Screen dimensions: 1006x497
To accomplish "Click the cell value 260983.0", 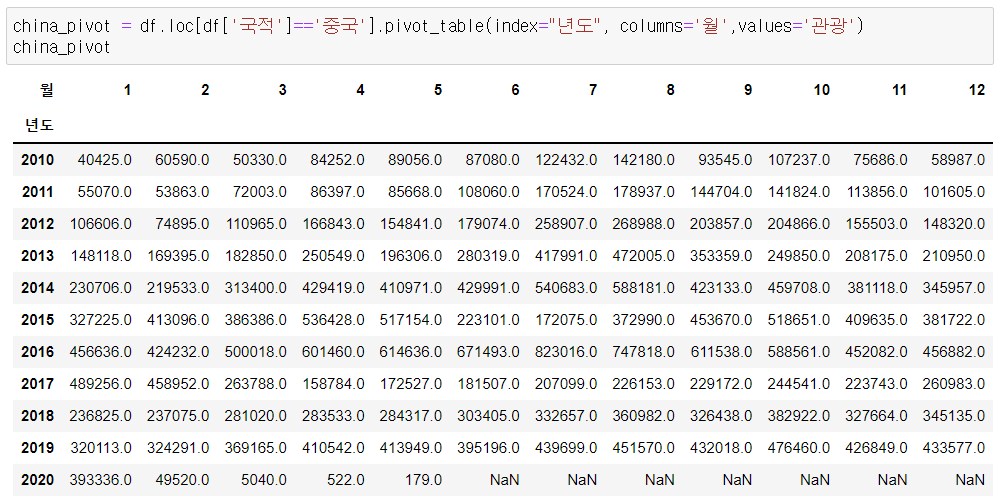I will (954, 384).
